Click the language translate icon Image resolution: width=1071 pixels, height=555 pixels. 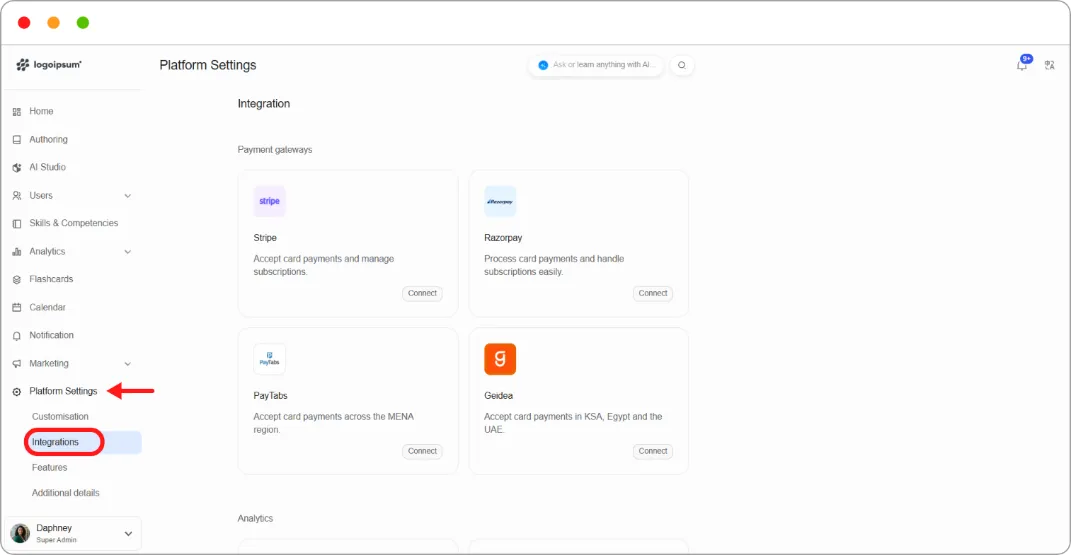[1050, 65]
